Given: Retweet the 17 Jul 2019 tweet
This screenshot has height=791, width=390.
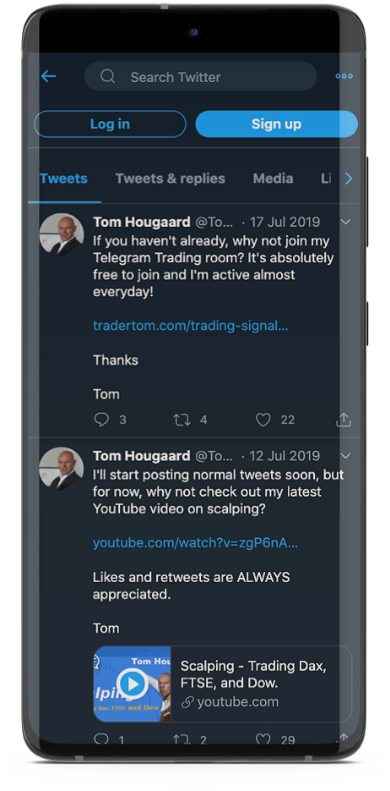Looking at the screenshot, I should click(182, 420).
